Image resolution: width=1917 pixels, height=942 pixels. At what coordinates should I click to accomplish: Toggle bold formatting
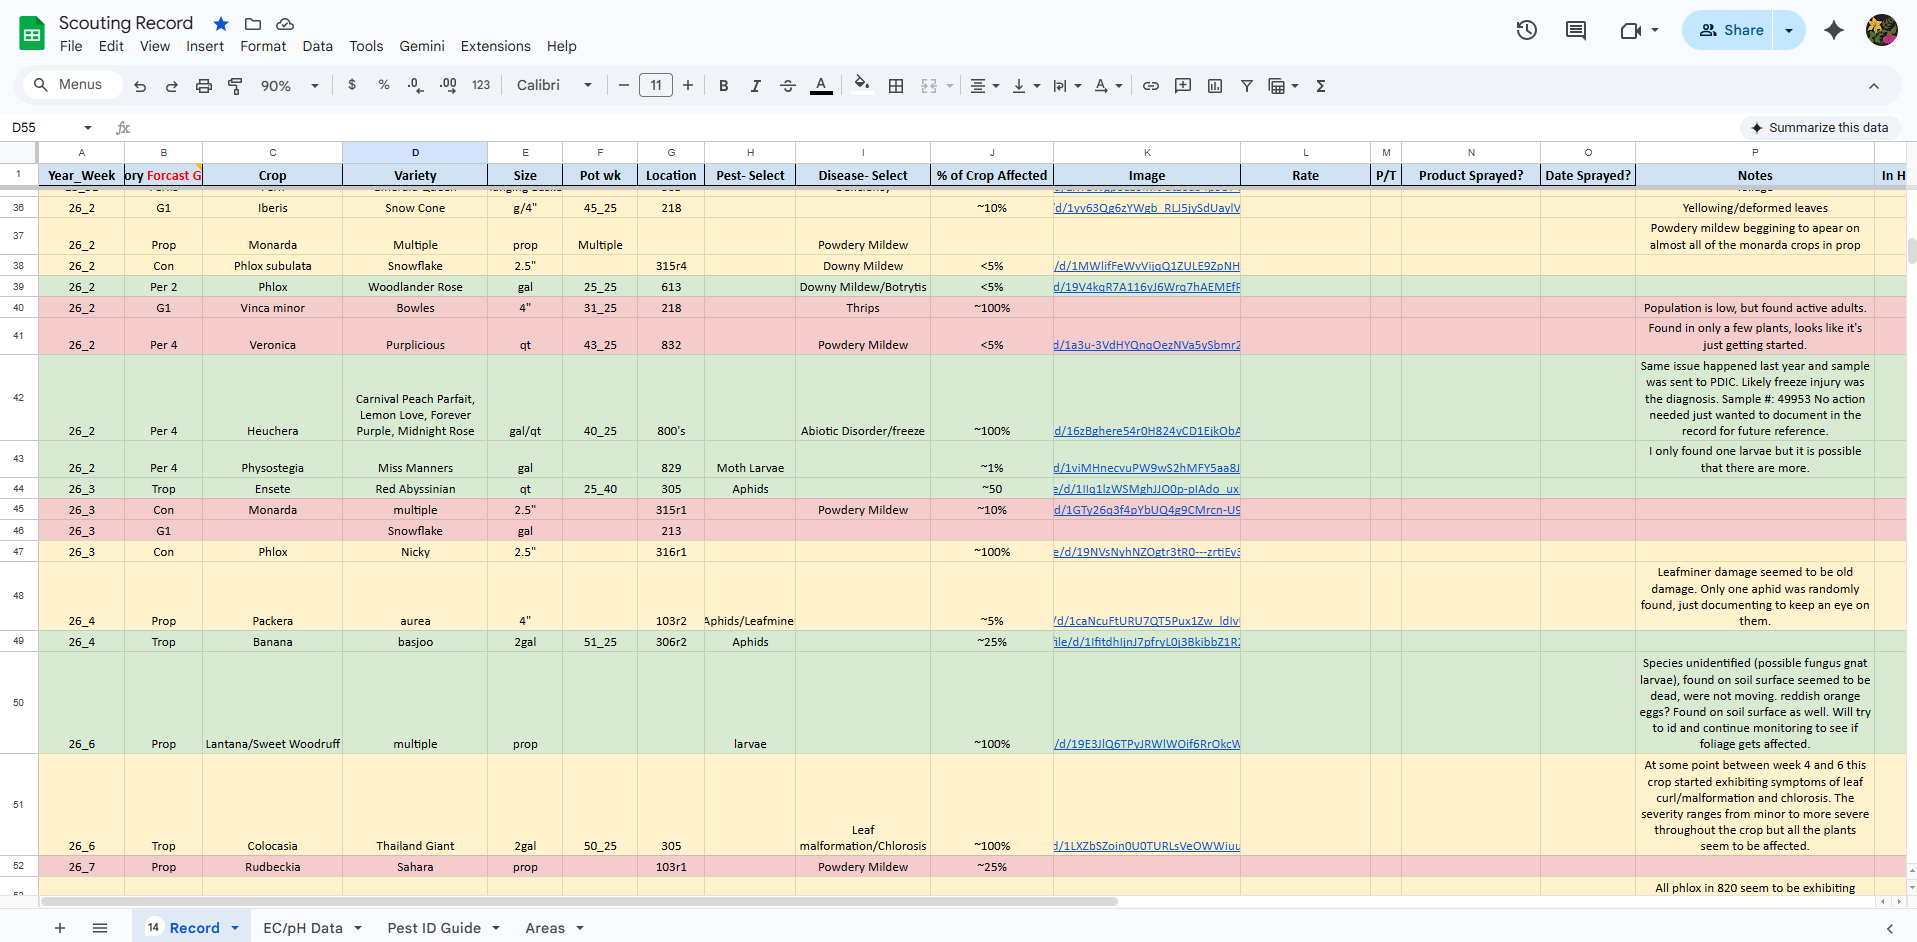coord(724,86)
